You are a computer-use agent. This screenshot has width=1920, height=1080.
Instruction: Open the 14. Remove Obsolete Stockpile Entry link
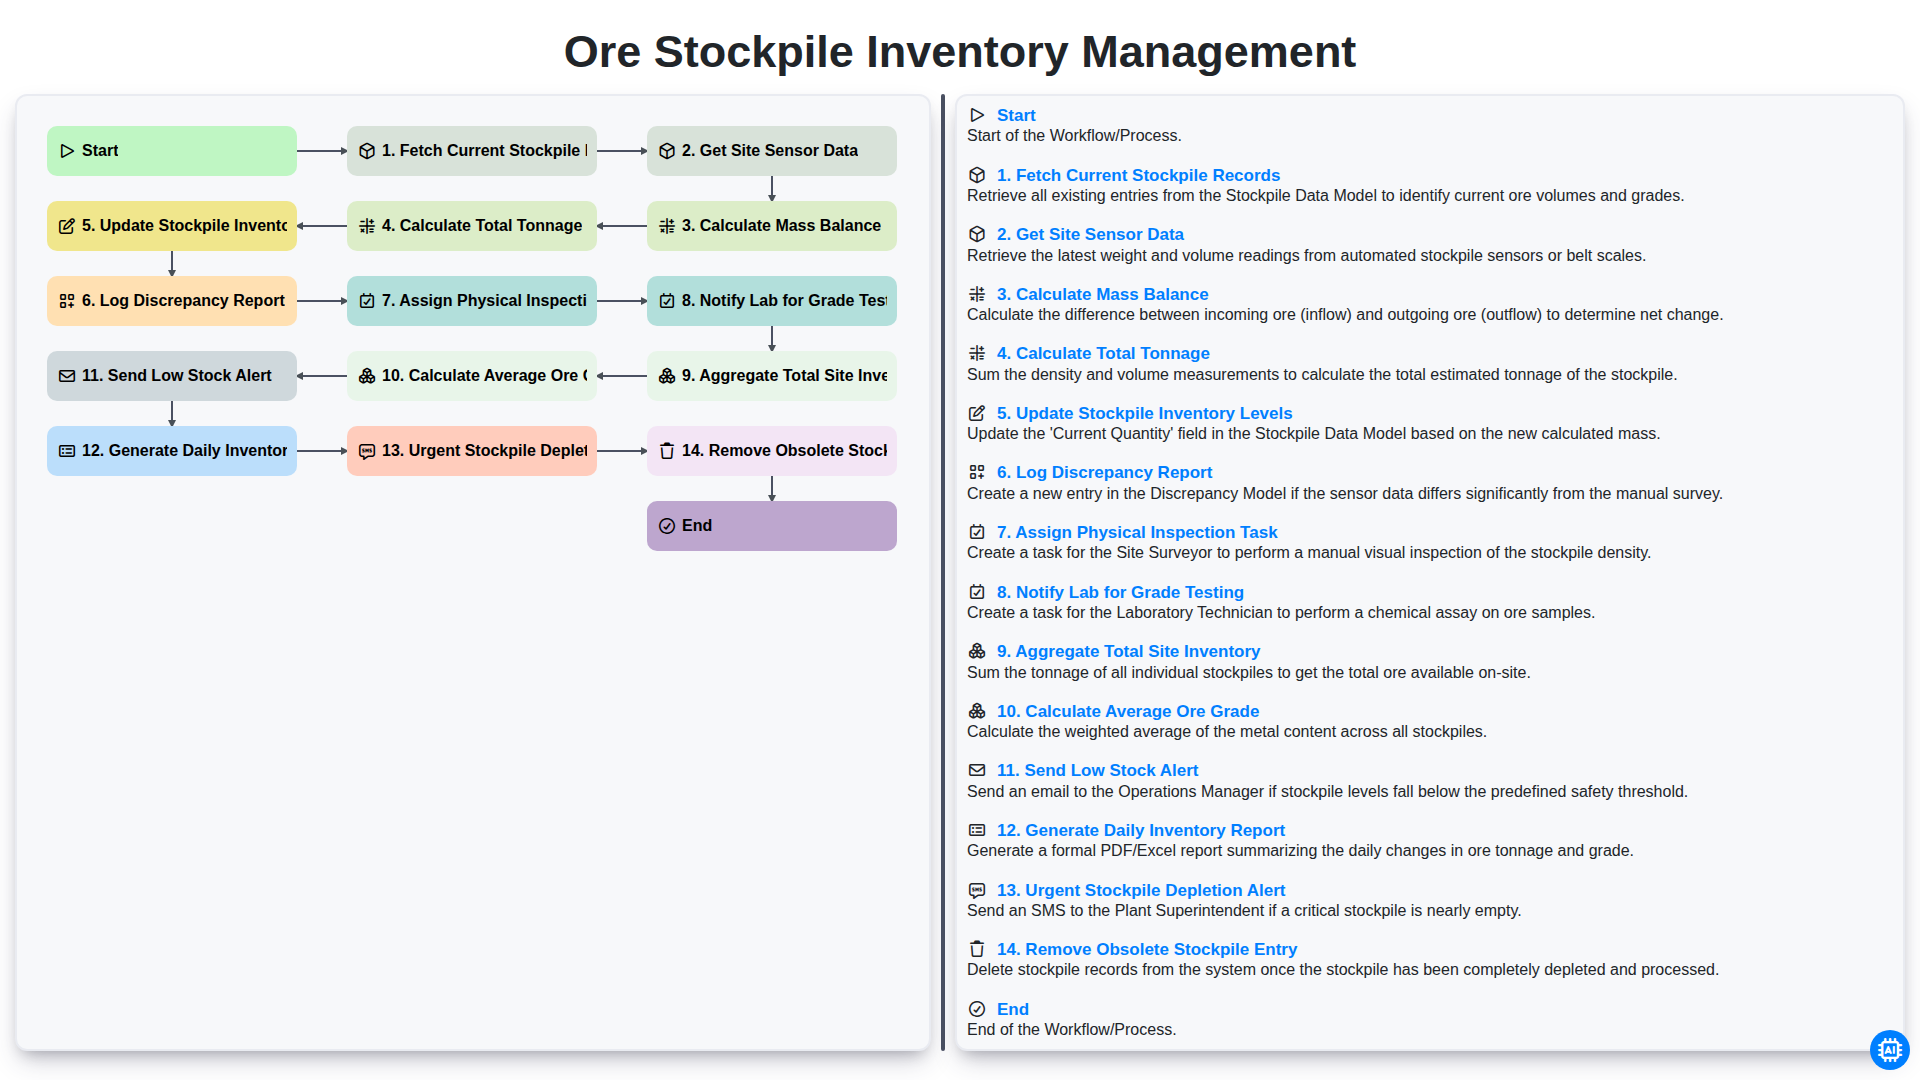1147,949
